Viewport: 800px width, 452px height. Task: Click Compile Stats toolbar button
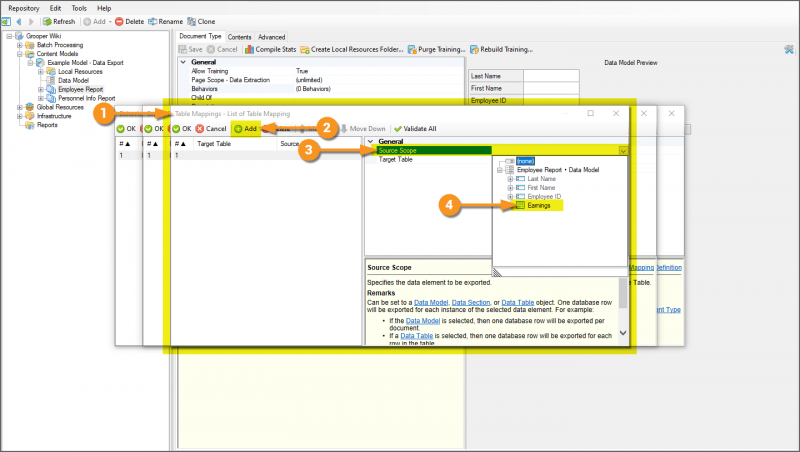click(x=270, y=49)
